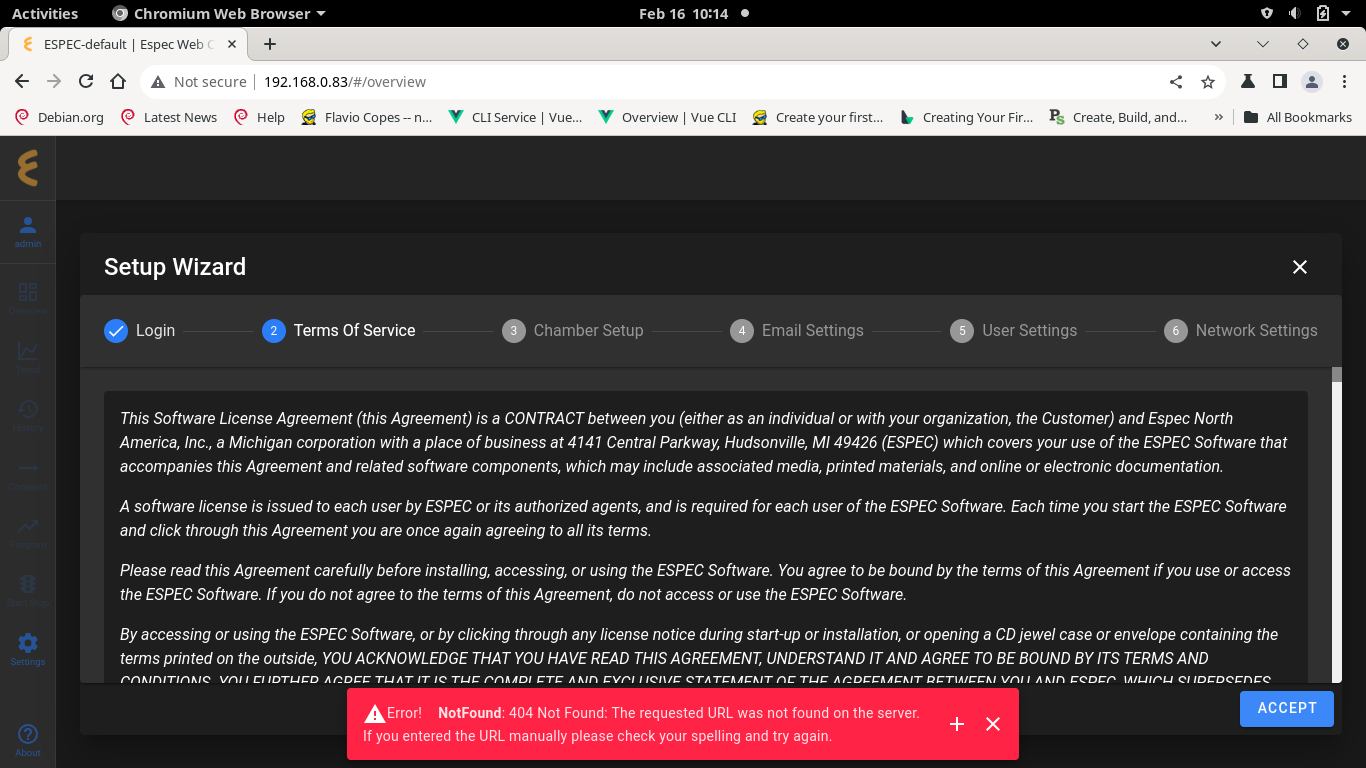Accept the license agreement
The height and width of the screenshot is (768, 1366).
(1287, 708)
